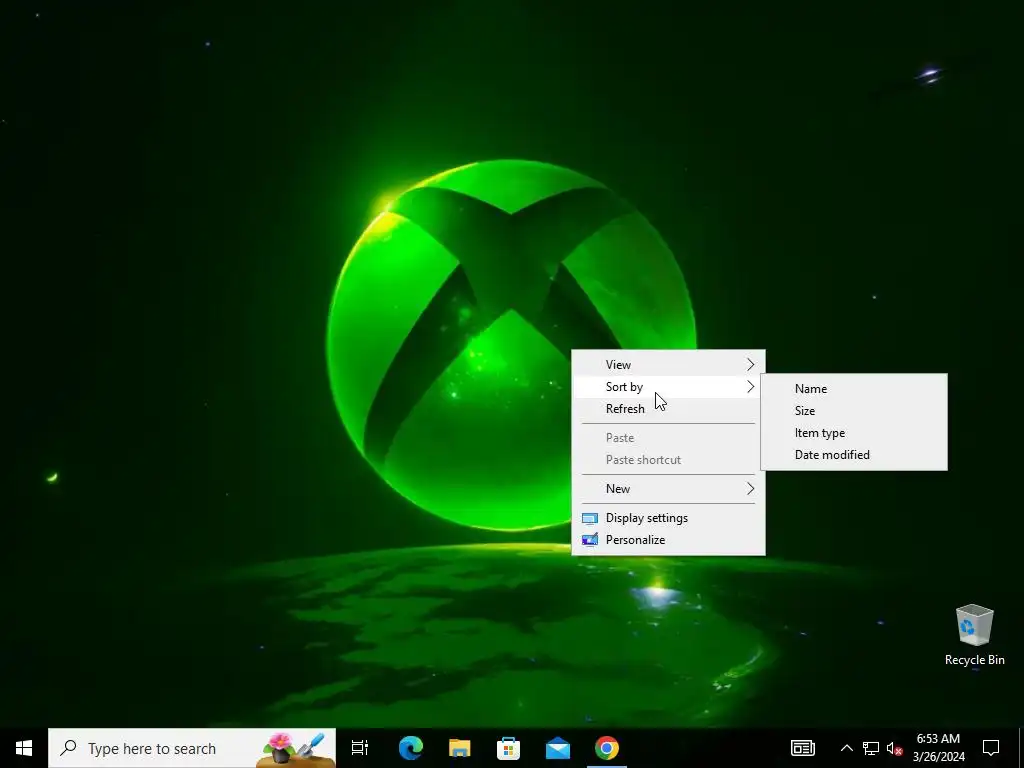Viewport: 1024px width, 768px height.
Task: Open Display settings from context menu
Action: coord(668,518)
